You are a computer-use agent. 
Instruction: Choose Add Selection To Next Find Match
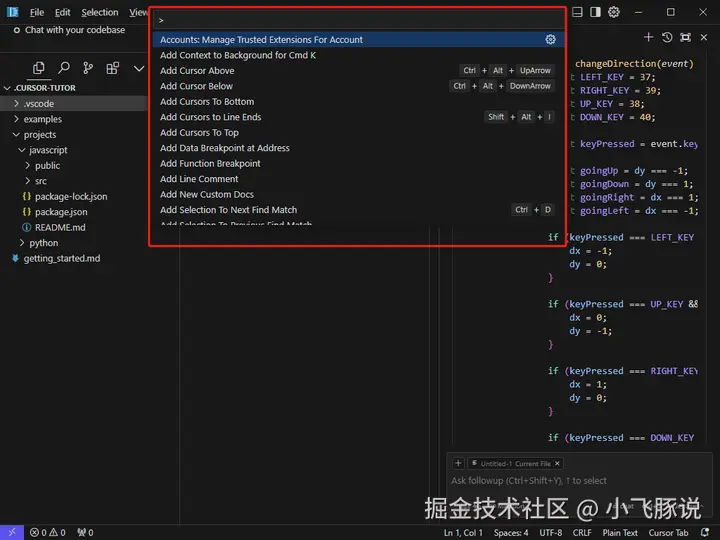pos(358,210)
